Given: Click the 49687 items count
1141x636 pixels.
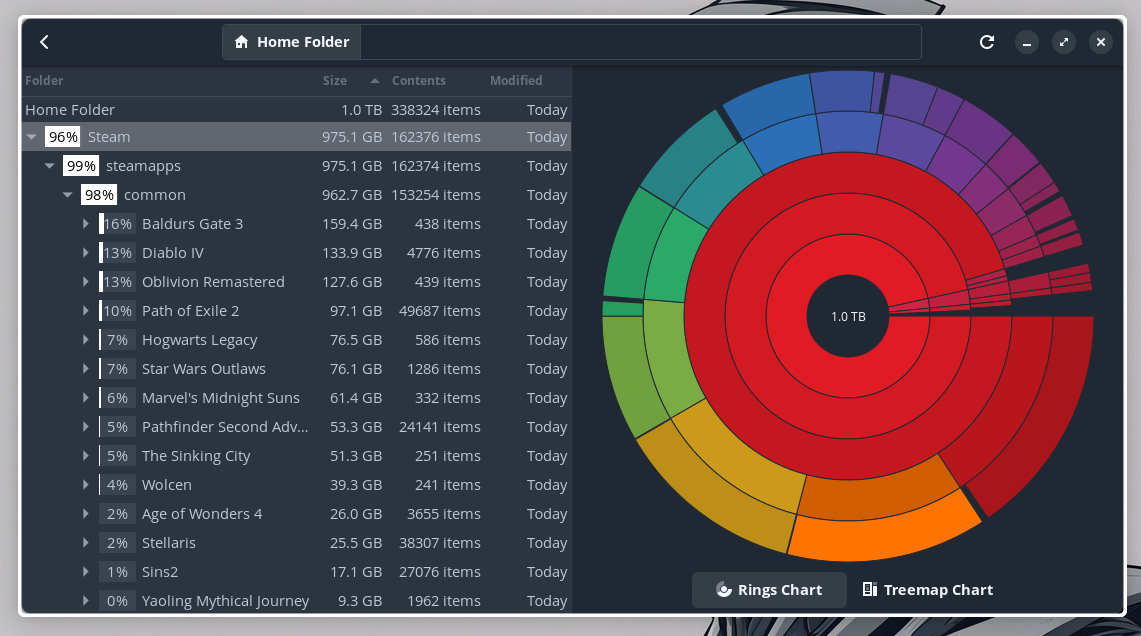Looking at the screenshot, I should tap(440, 311).
